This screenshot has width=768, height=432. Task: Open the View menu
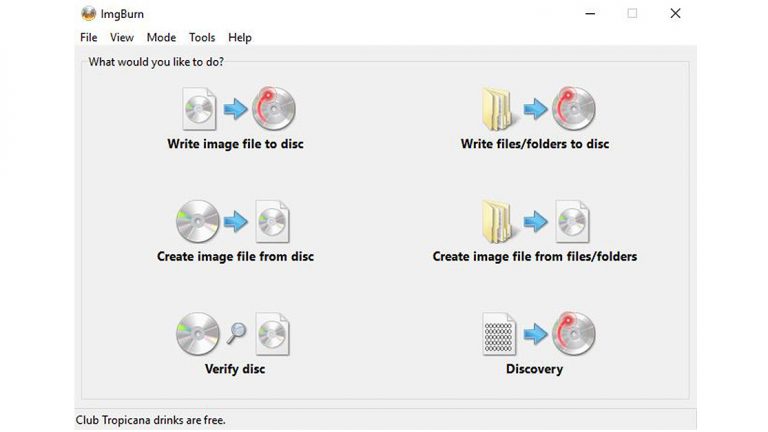[x=121, y=38]
